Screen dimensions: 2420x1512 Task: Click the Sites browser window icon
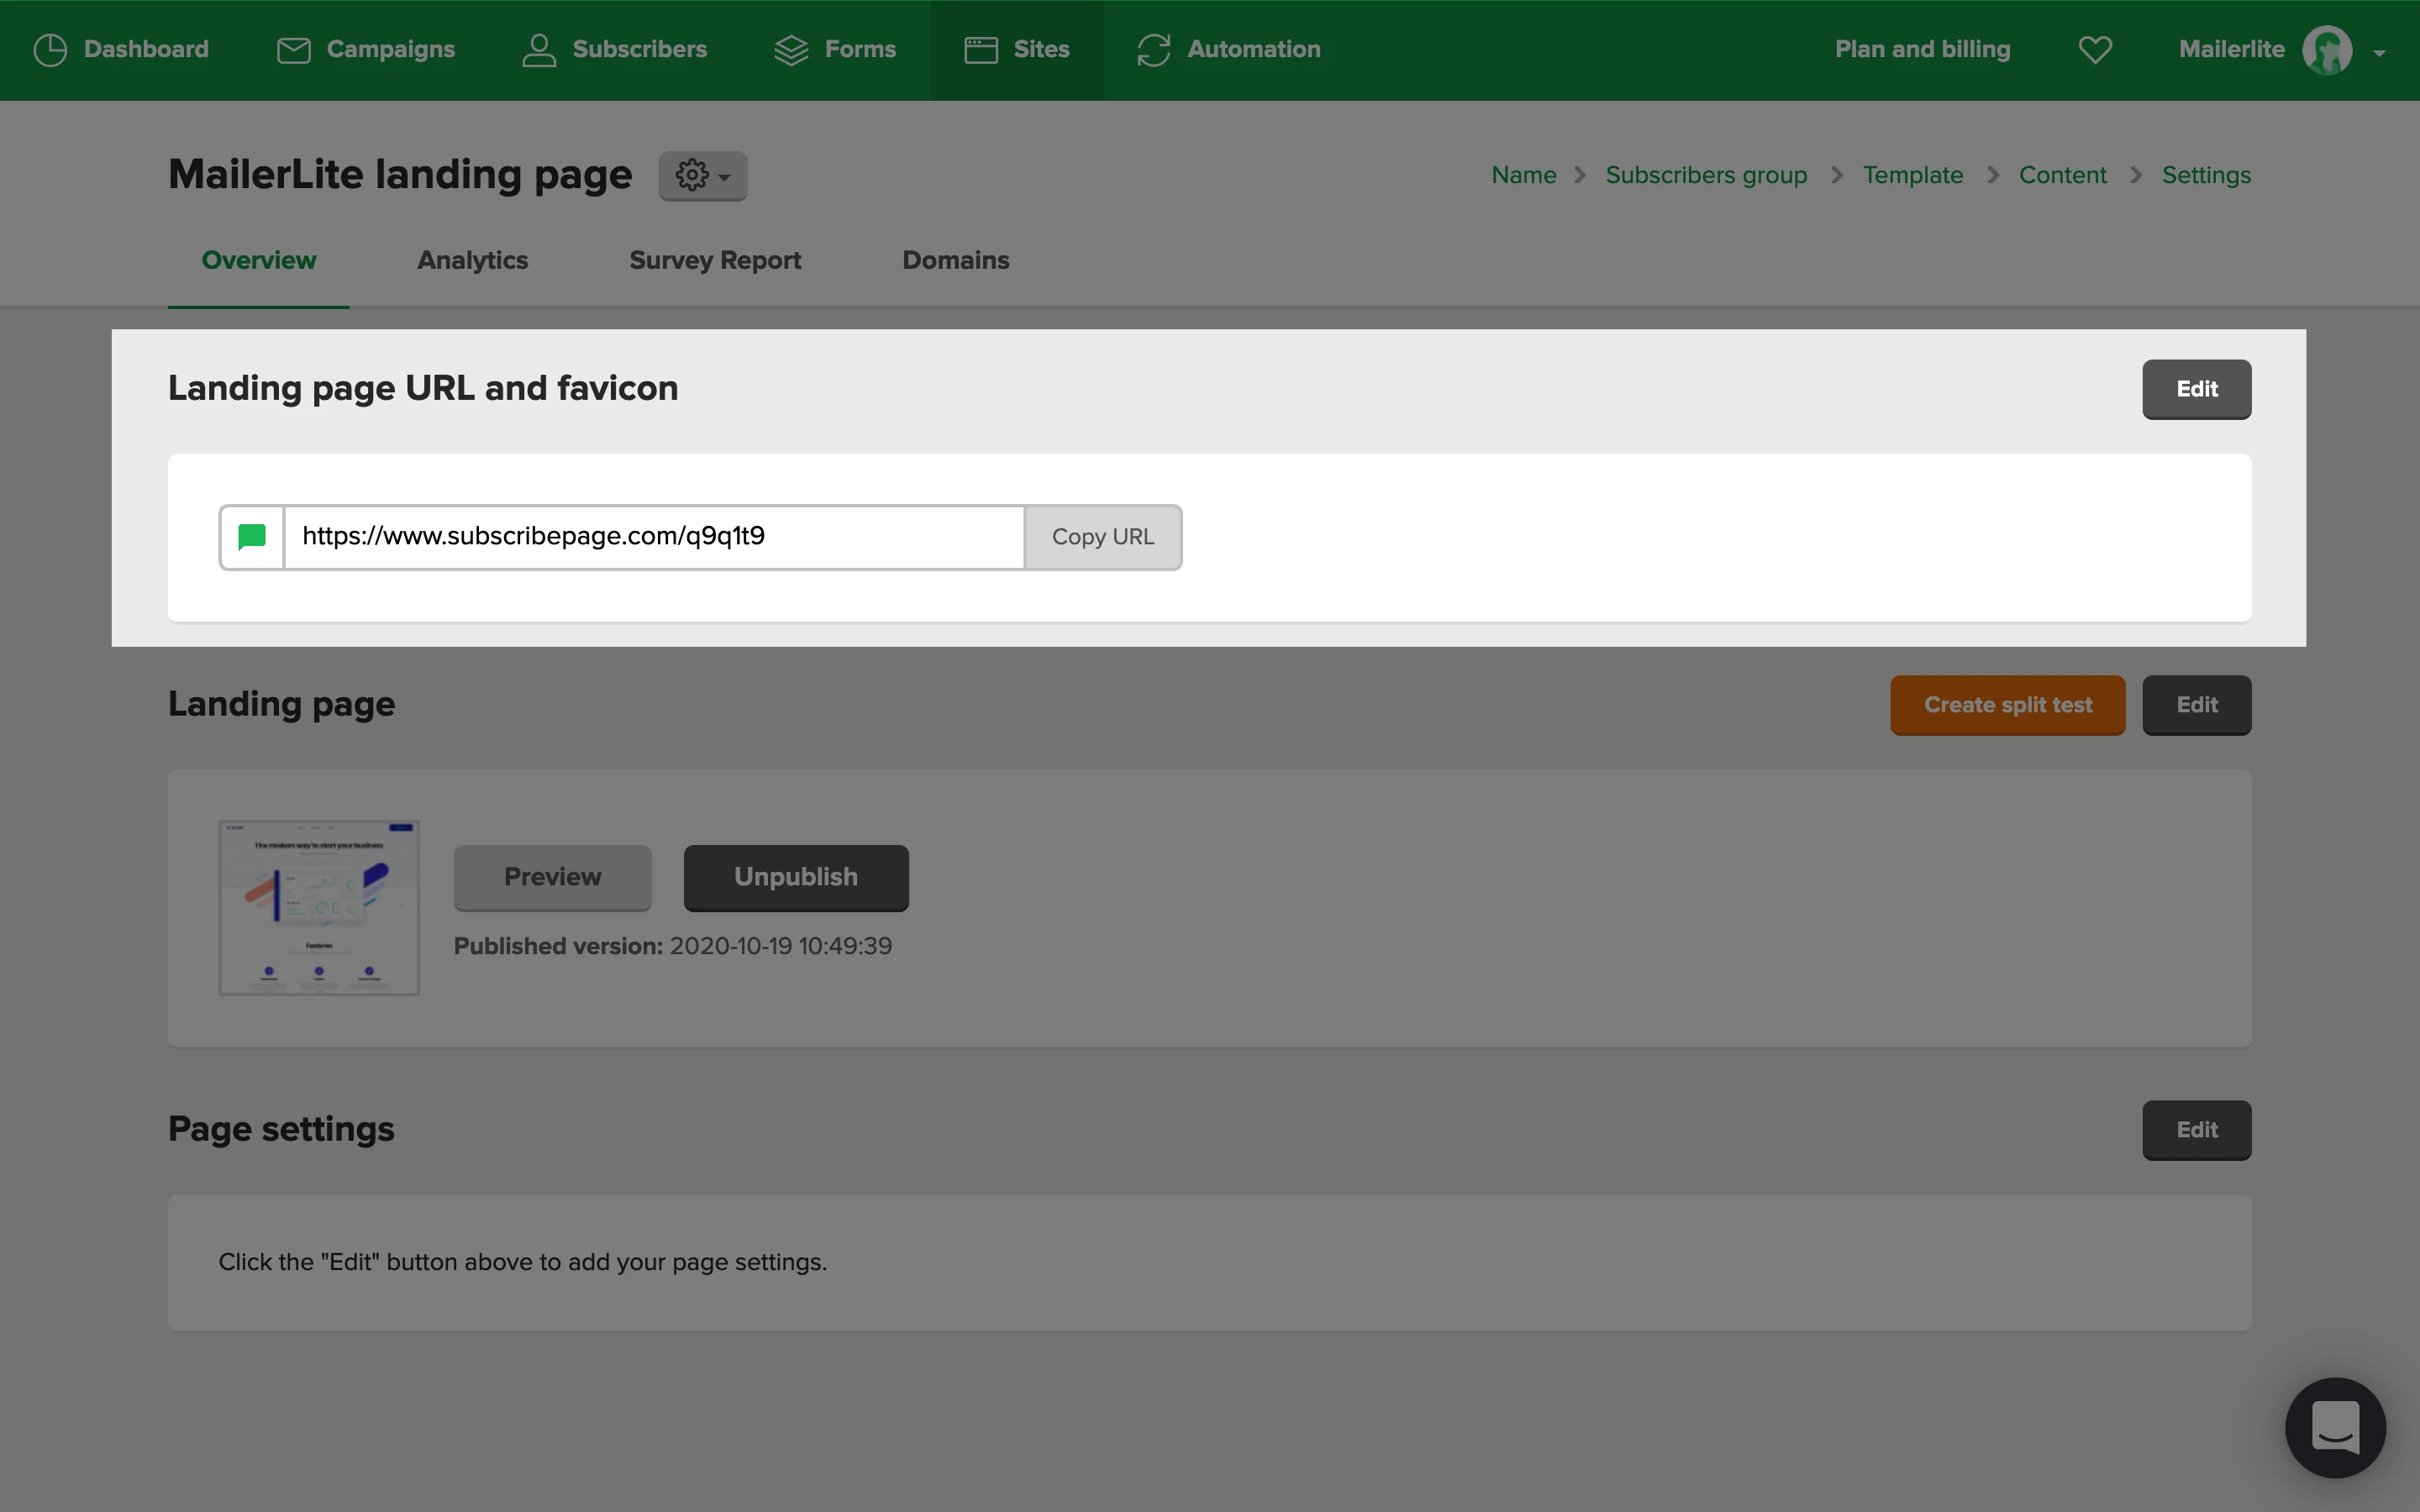pos(981,50)
